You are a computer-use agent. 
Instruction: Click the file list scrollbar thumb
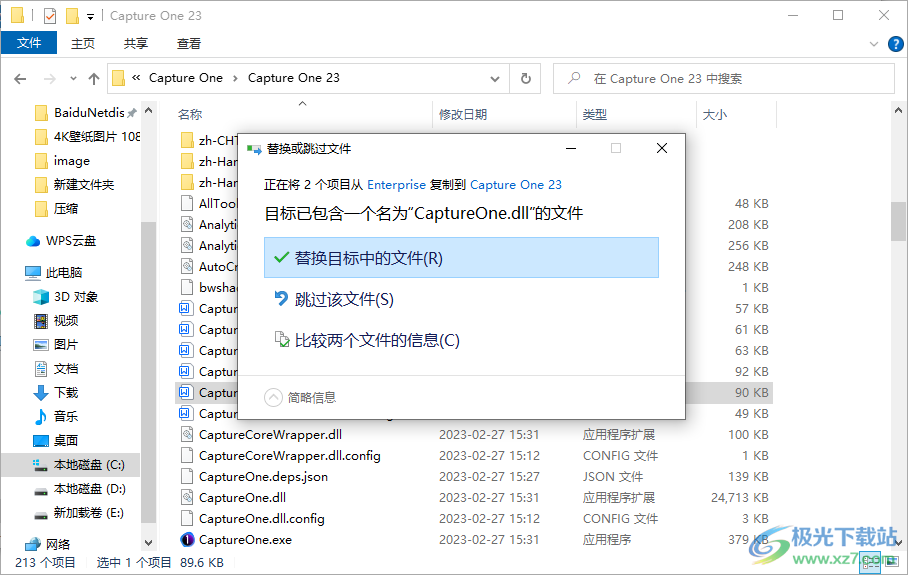click(898, 221)
